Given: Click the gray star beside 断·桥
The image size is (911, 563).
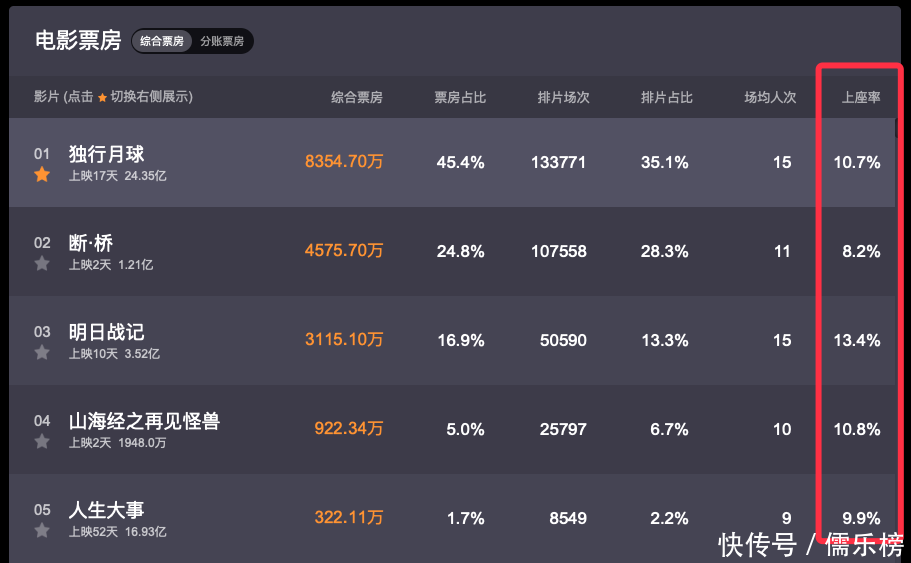Looking at the screenshot, I should (x=42, y=264).
